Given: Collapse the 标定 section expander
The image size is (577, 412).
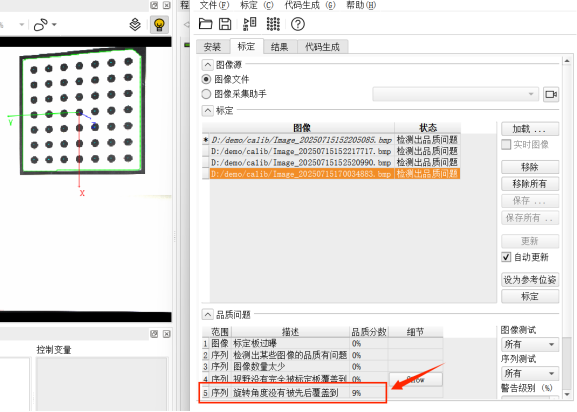Looking at the screenshot, I should (x=208, y=110).
